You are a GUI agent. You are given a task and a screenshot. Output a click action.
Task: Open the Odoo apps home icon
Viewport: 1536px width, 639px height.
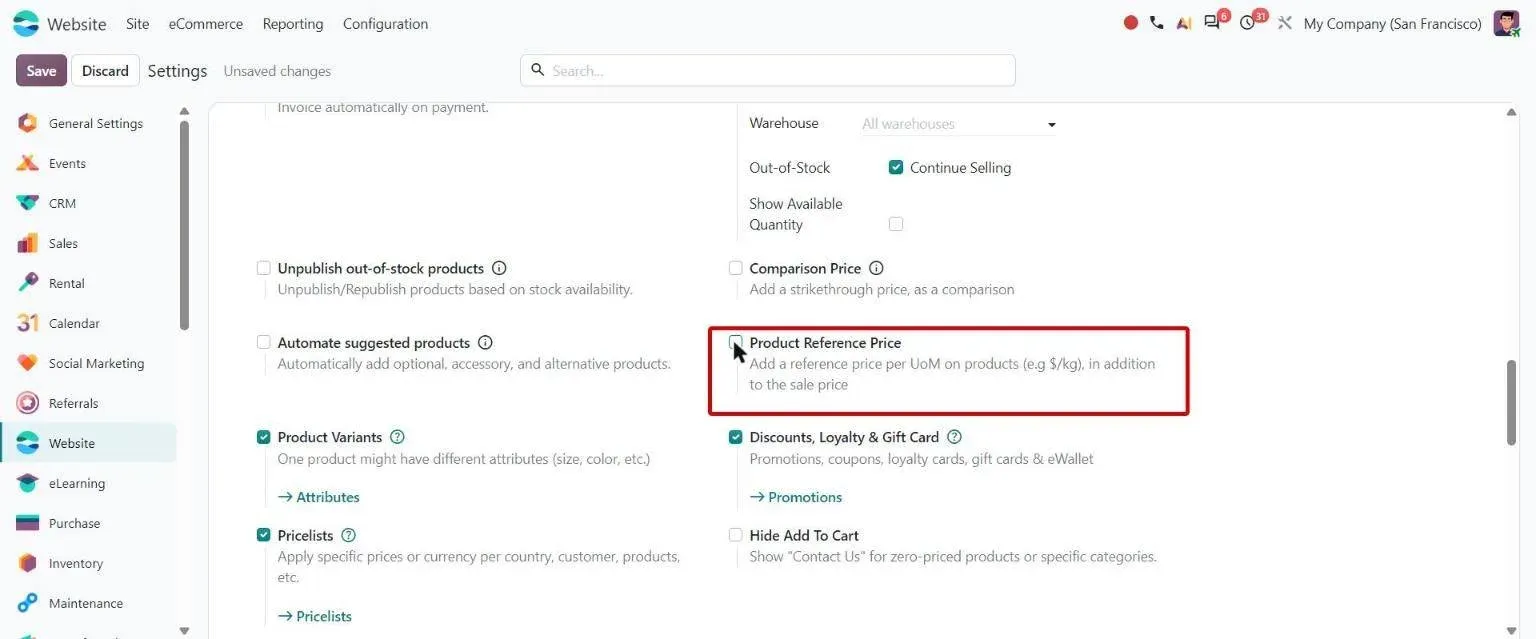coord(26,23)
